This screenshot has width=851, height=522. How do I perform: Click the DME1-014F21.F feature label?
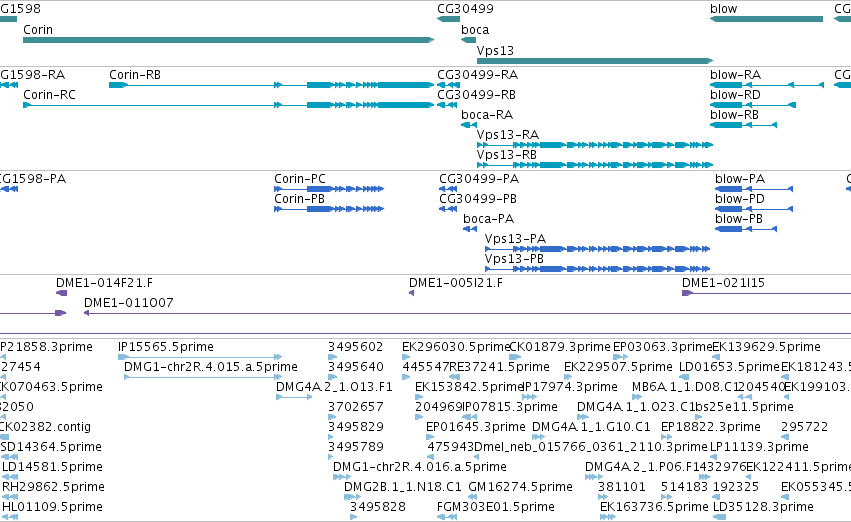pyautogui.click(x=104, y=283)
